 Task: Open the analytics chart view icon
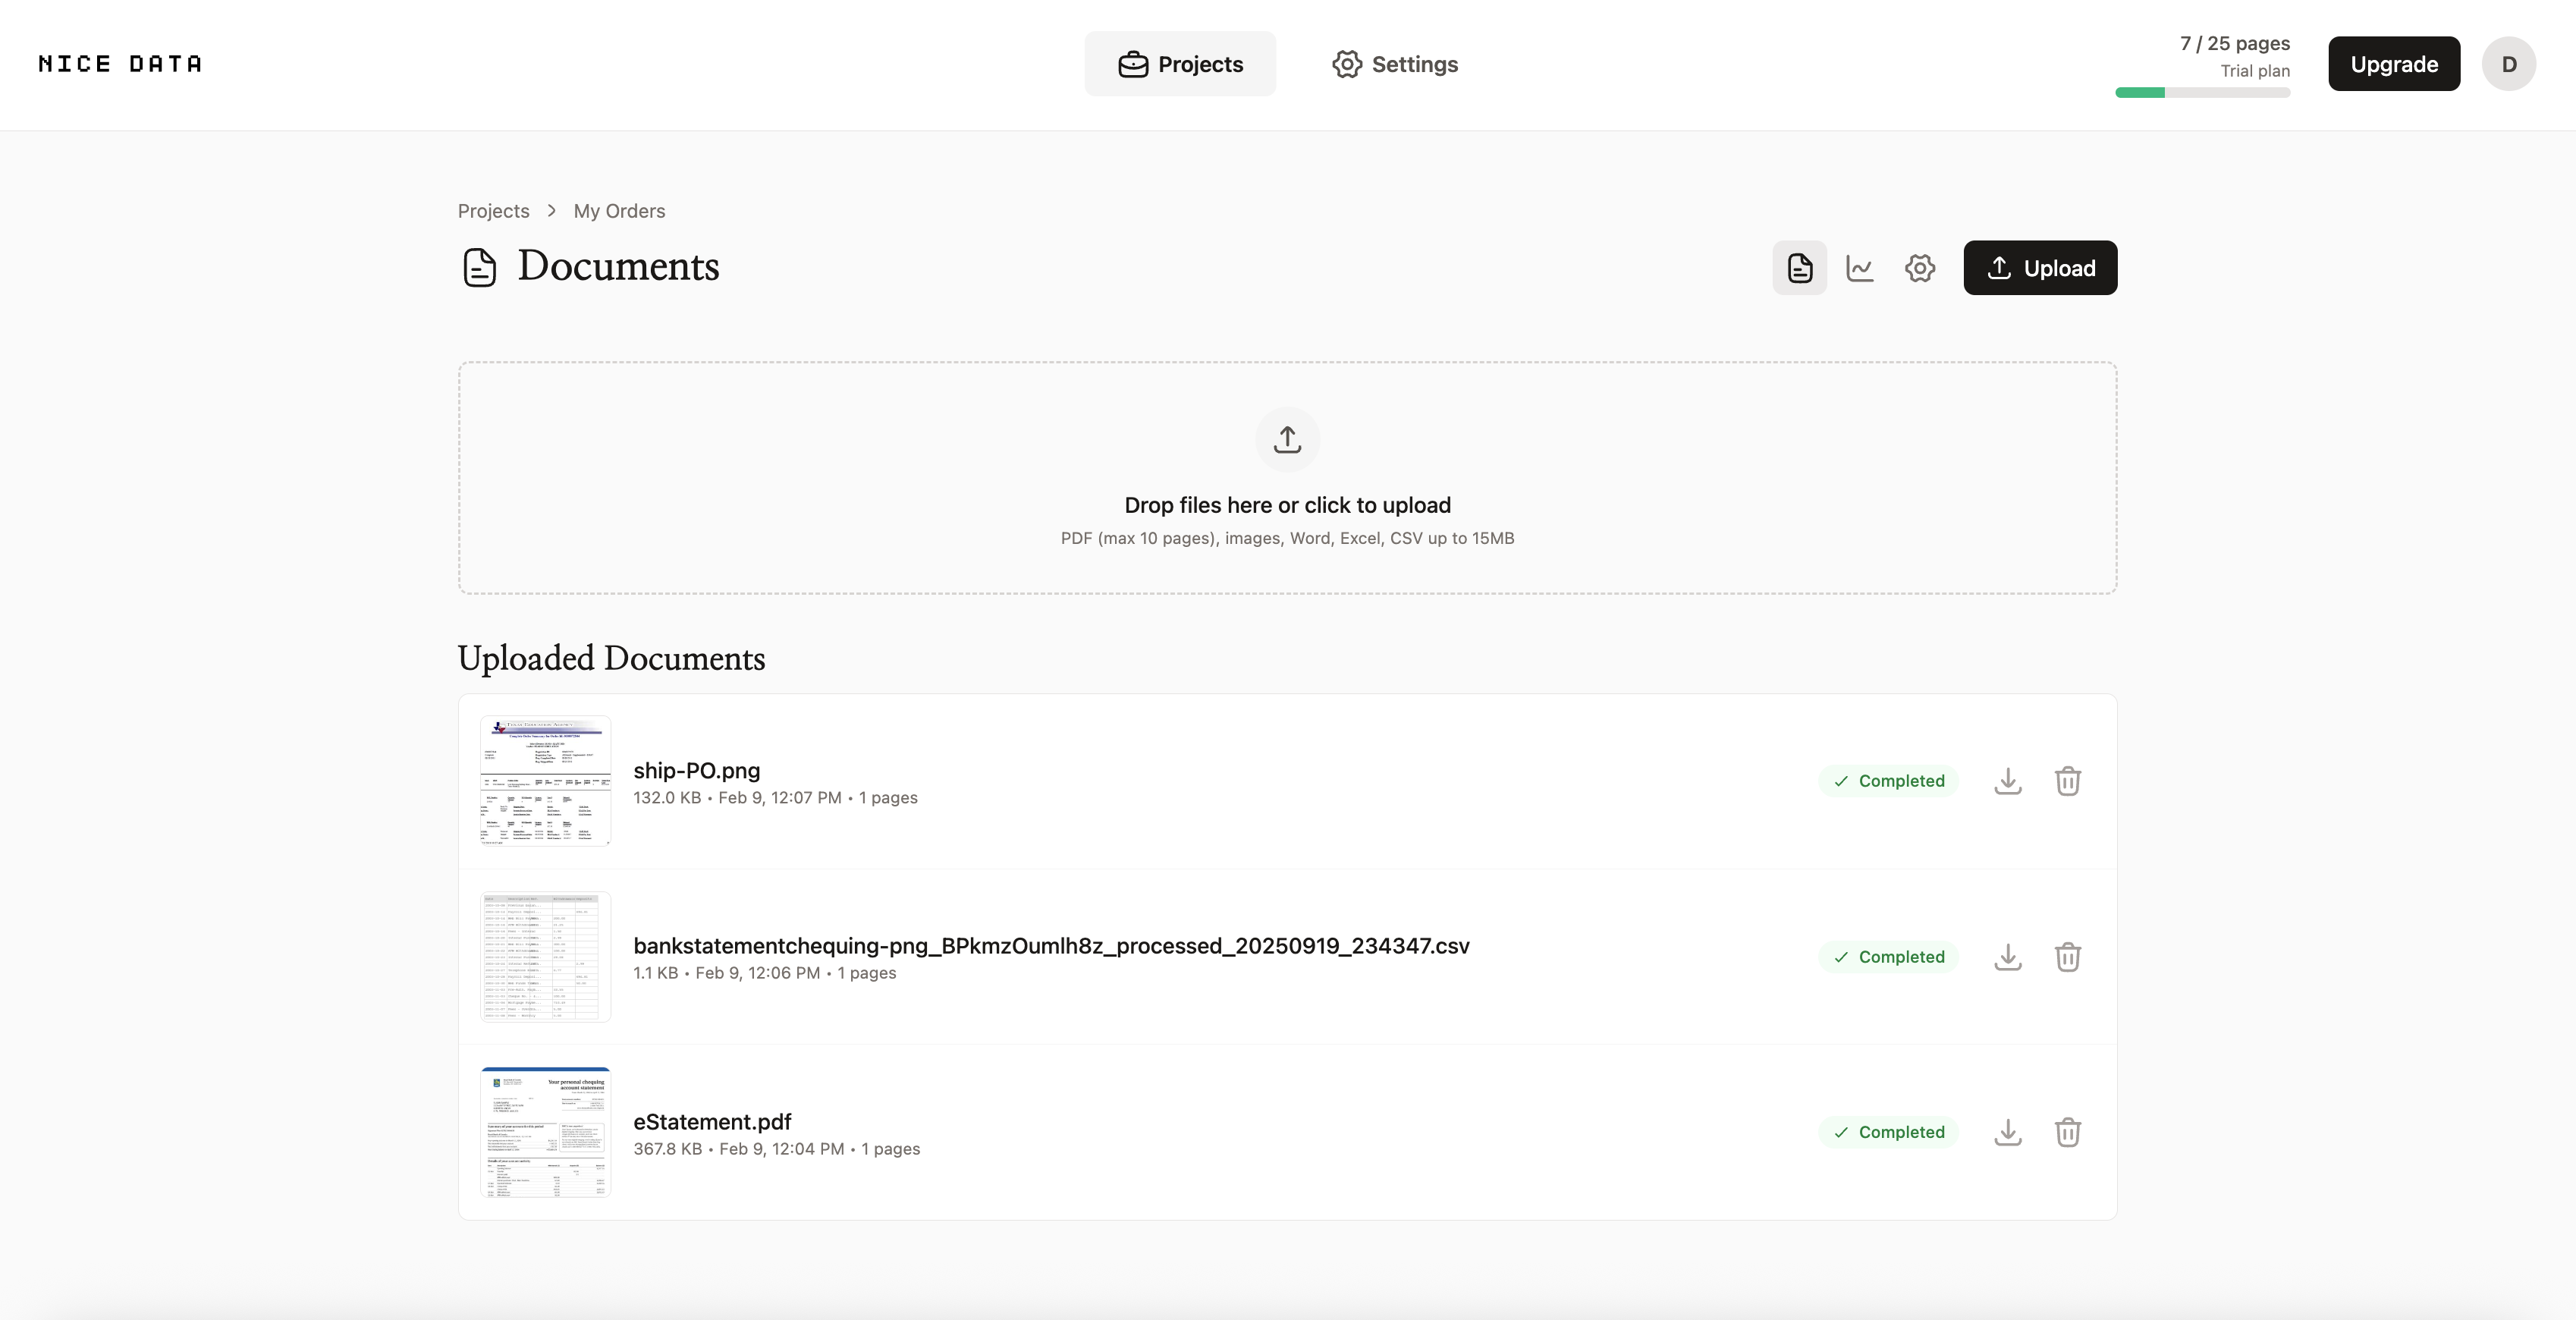coord(1859,268)
